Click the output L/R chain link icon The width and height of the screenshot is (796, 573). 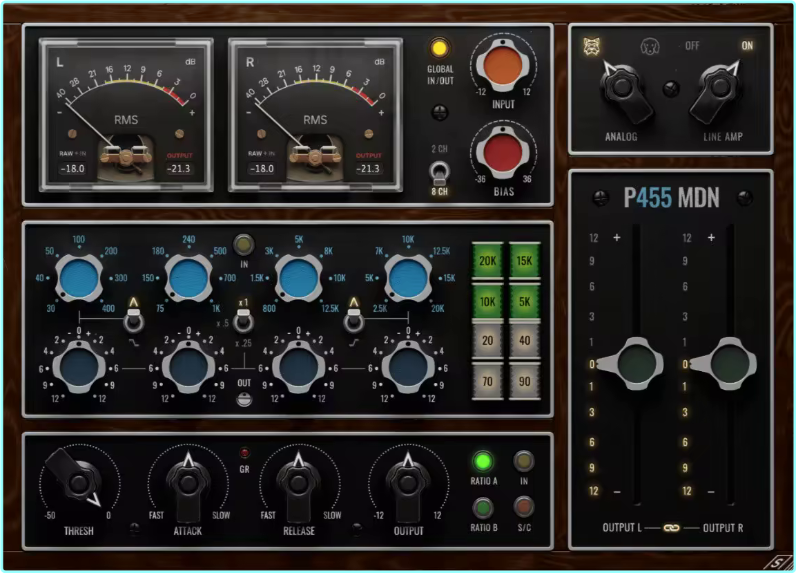click(x=671, y=528)
